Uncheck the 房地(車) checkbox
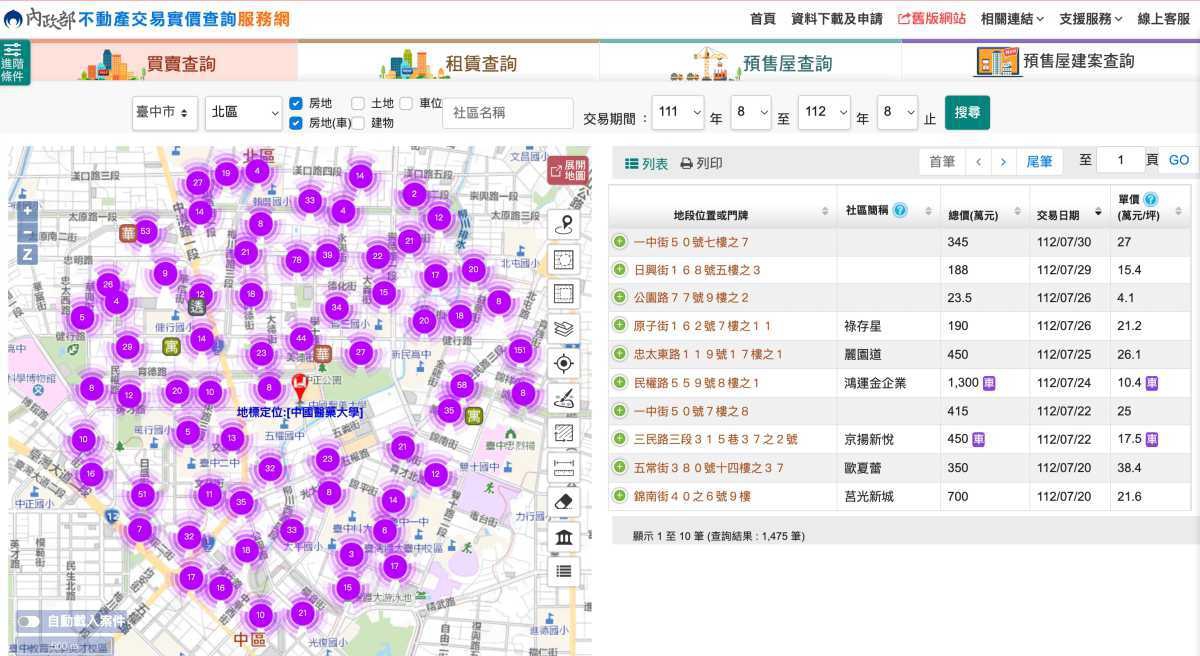1200x656 pixels. pos(296,123)
